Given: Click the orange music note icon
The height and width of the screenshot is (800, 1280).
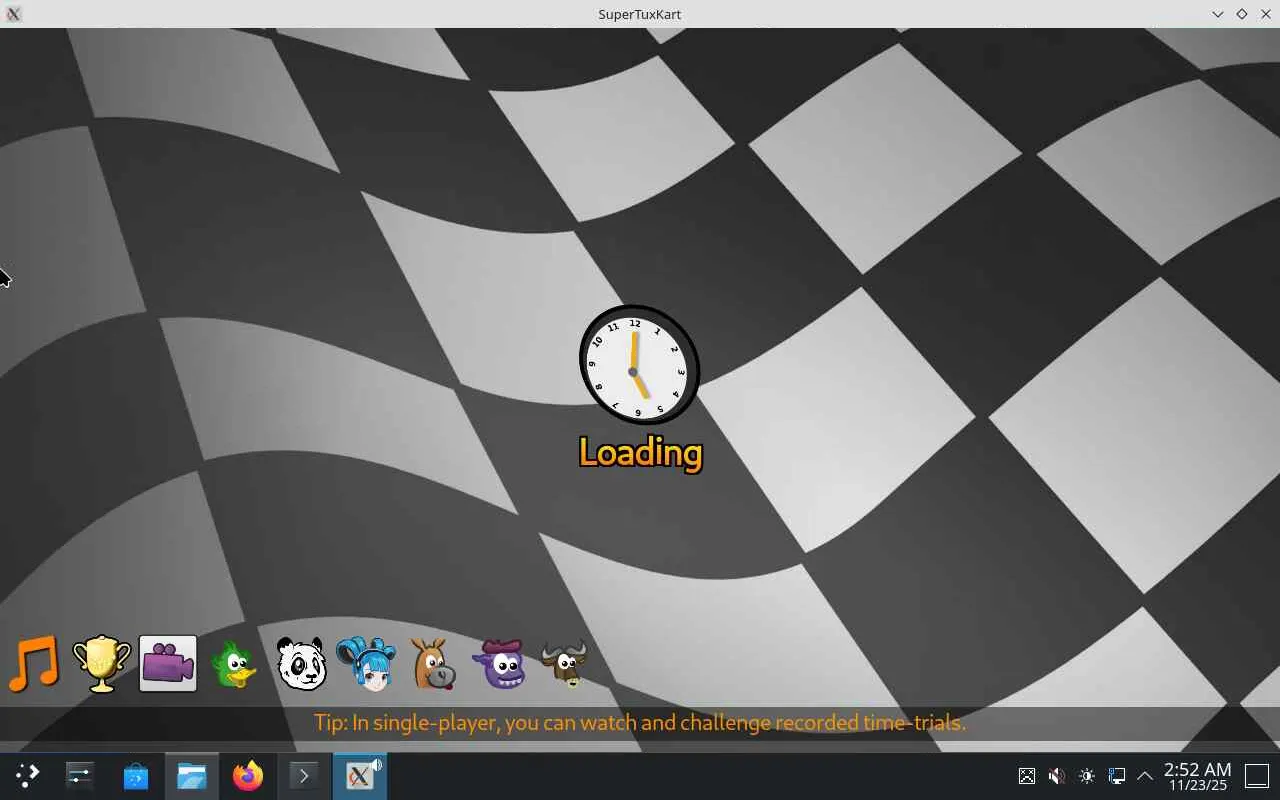Looking at the screenshot, I should point(34,664).
